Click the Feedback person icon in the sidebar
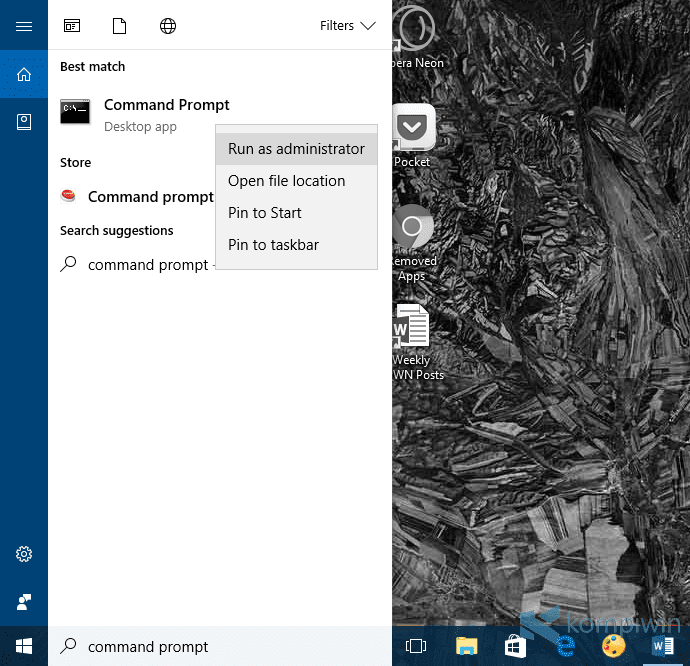Viewport: 690px width, 666px height. coord(24,602)
